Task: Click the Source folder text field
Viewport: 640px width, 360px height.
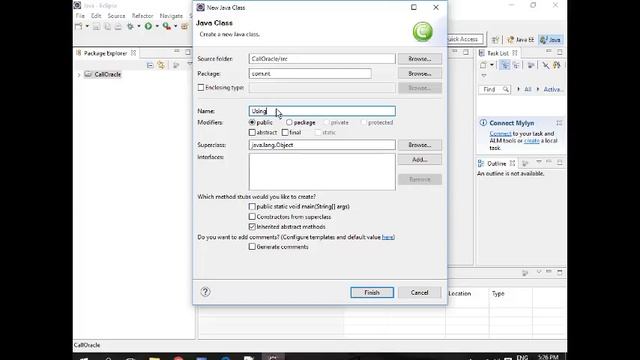Action: [322, 59]
